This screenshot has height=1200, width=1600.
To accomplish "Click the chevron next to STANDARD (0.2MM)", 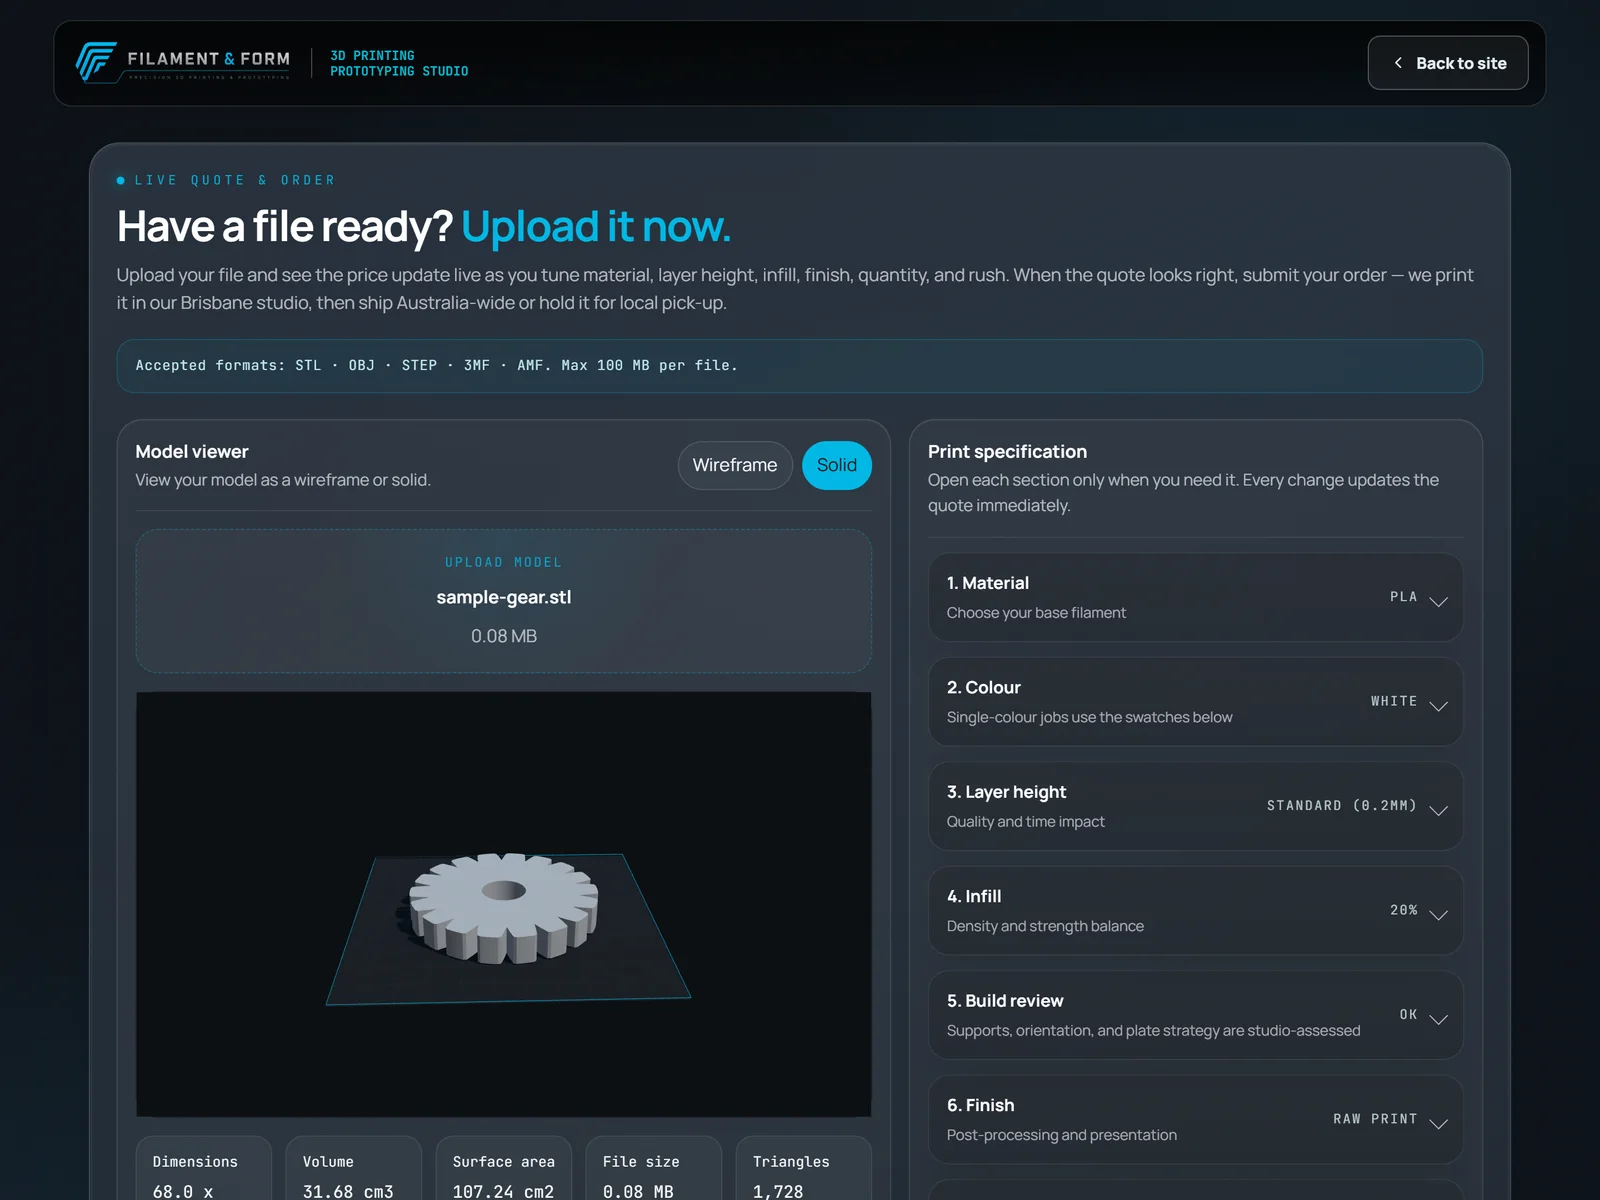I will (1438, 810).
